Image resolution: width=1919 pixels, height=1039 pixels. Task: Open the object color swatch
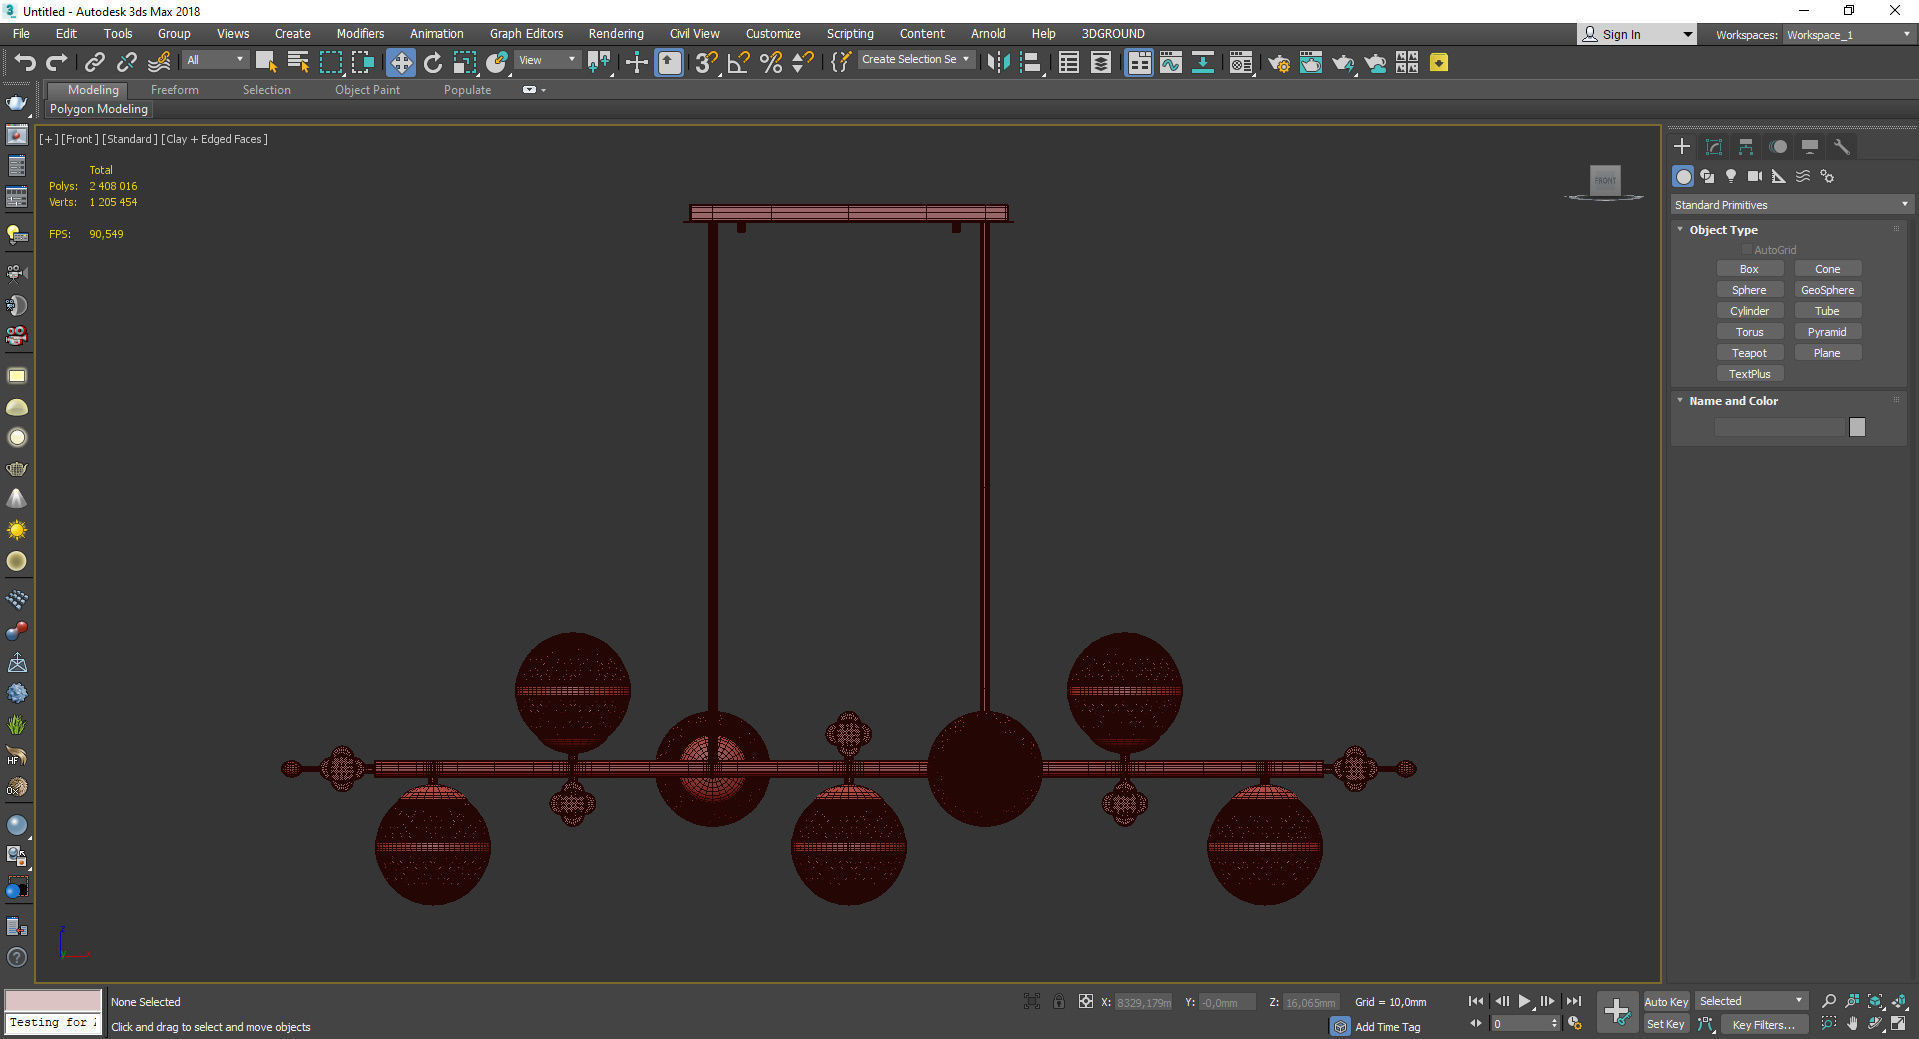click(1857, 427)
